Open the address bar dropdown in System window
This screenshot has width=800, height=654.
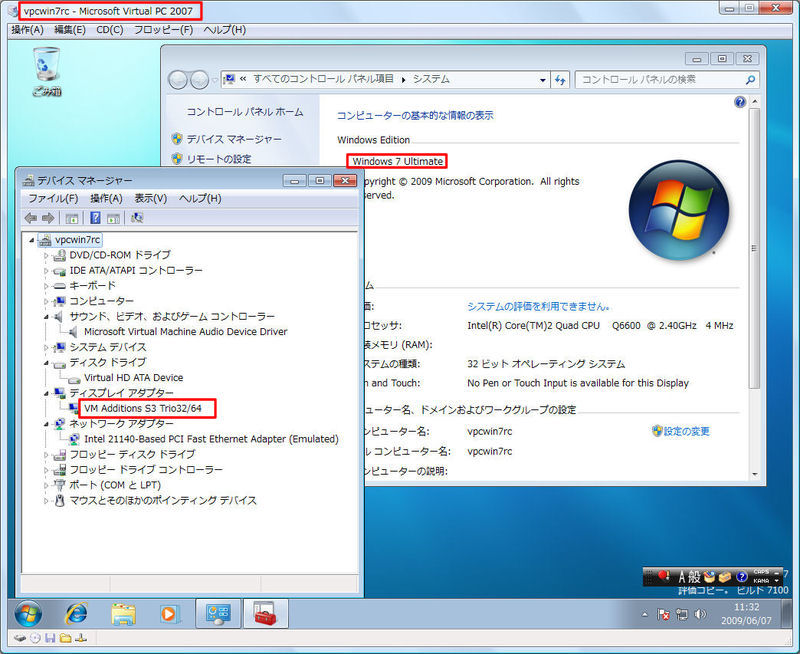pyautogui.click(x=542, y=80)
